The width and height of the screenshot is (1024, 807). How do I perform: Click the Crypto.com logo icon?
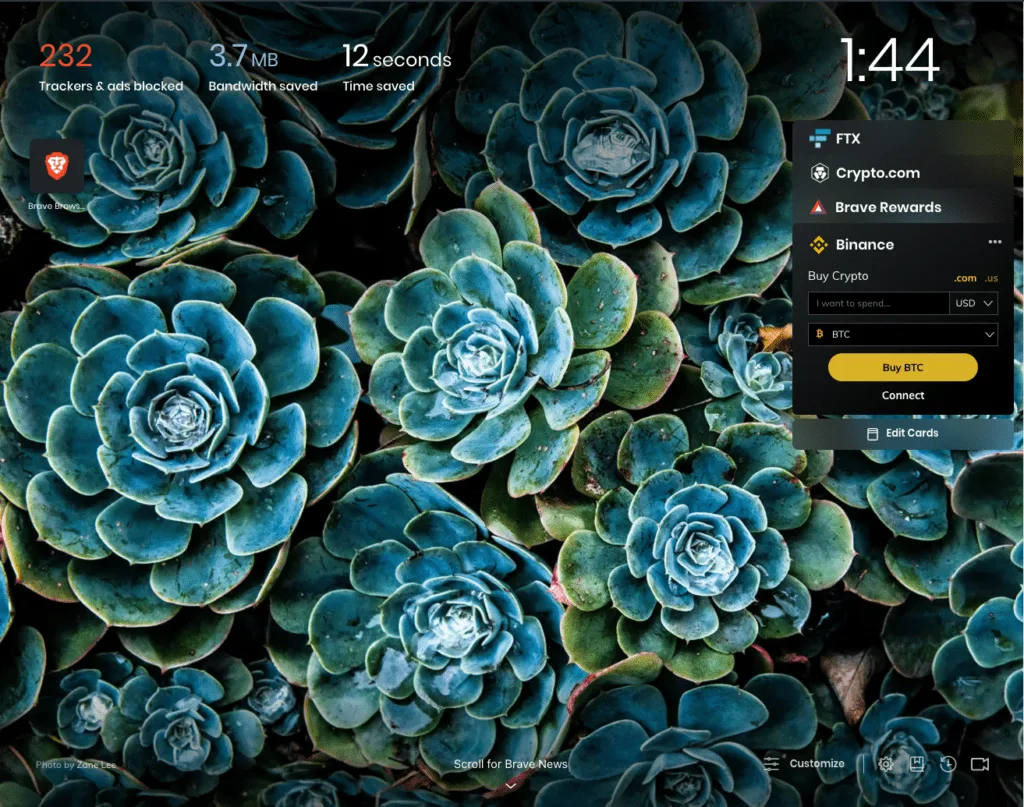[x=820, y=173]
